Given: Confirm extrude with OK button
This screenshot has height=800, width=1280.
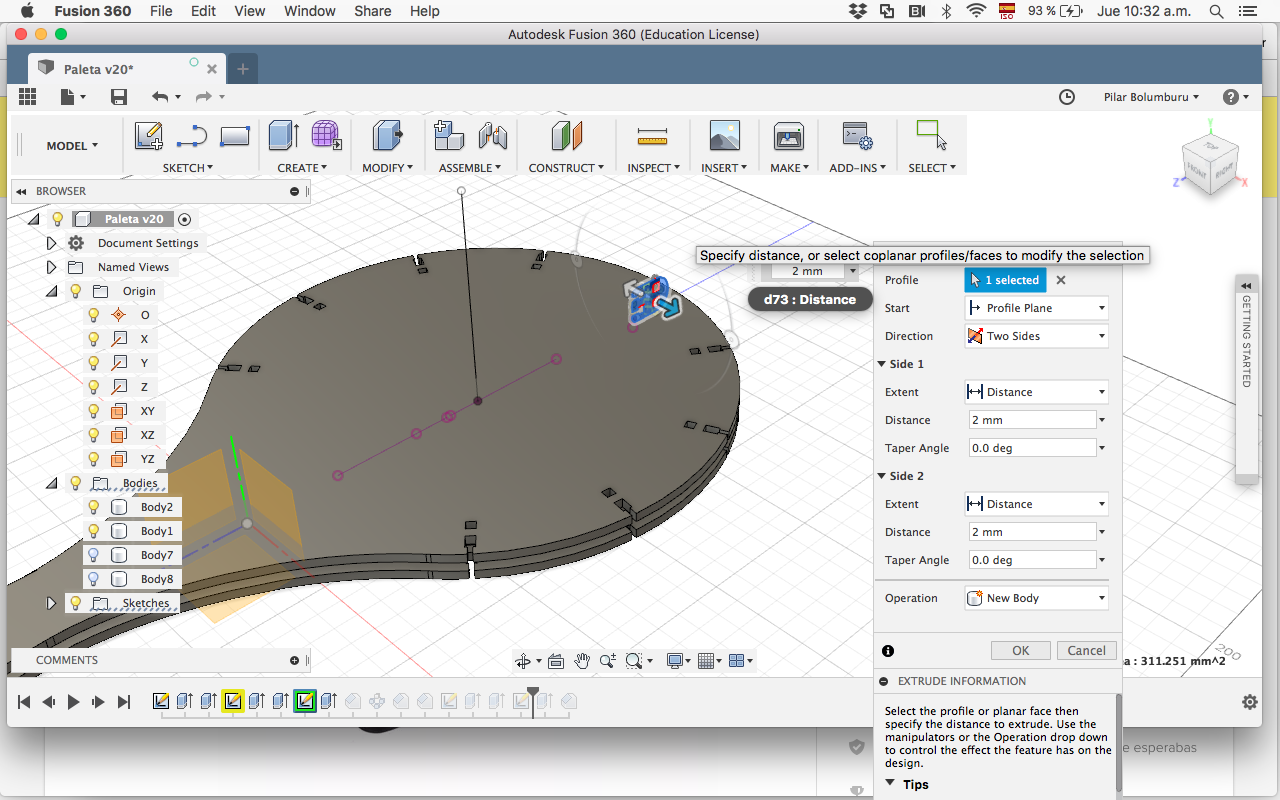Looking at the screenshot, I should (1020, 650).
